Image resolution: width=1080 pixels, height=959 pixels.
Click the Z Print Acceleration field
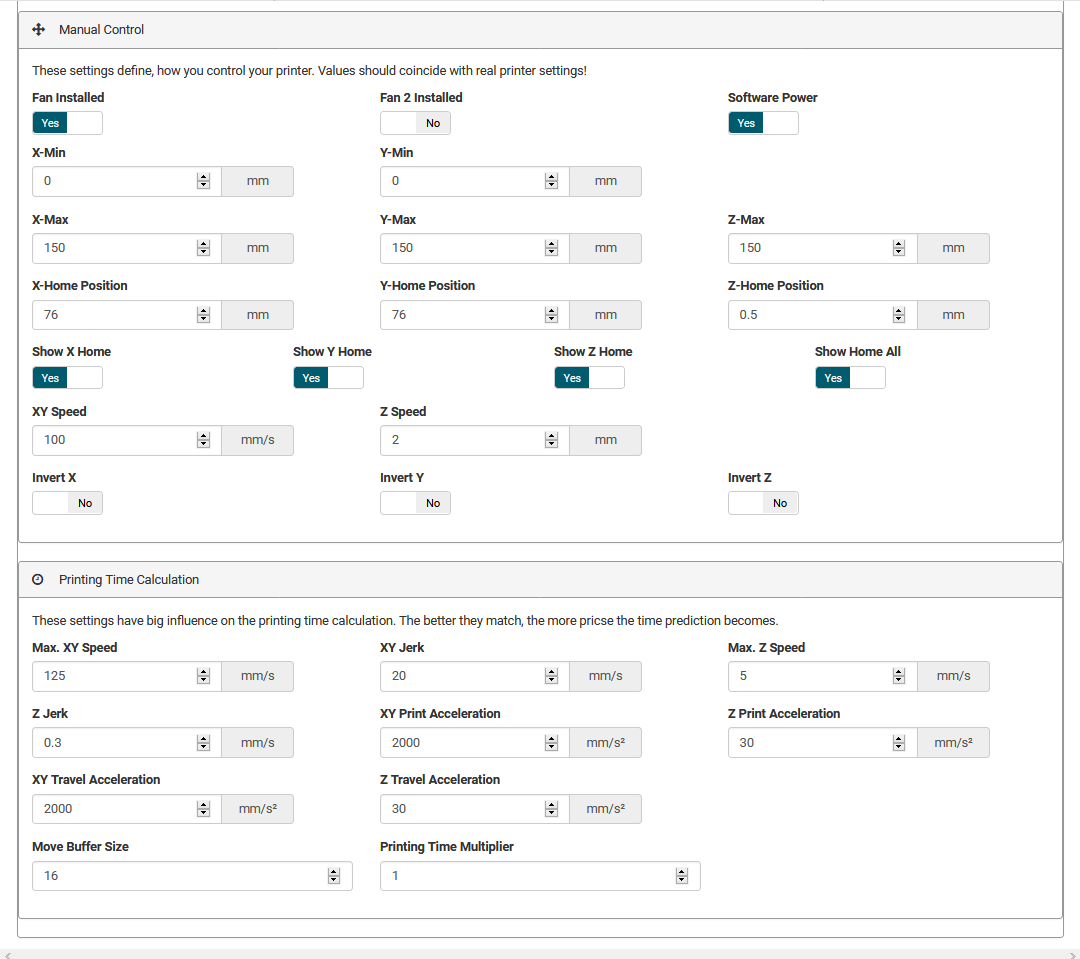pos(822,743)
